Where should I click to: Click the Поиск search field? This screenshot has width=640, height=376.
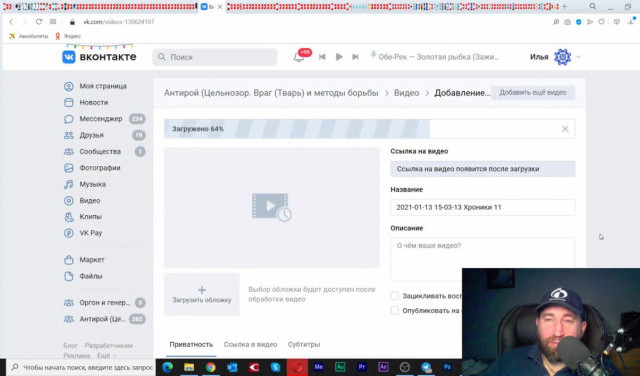click(x=215, y=57)
